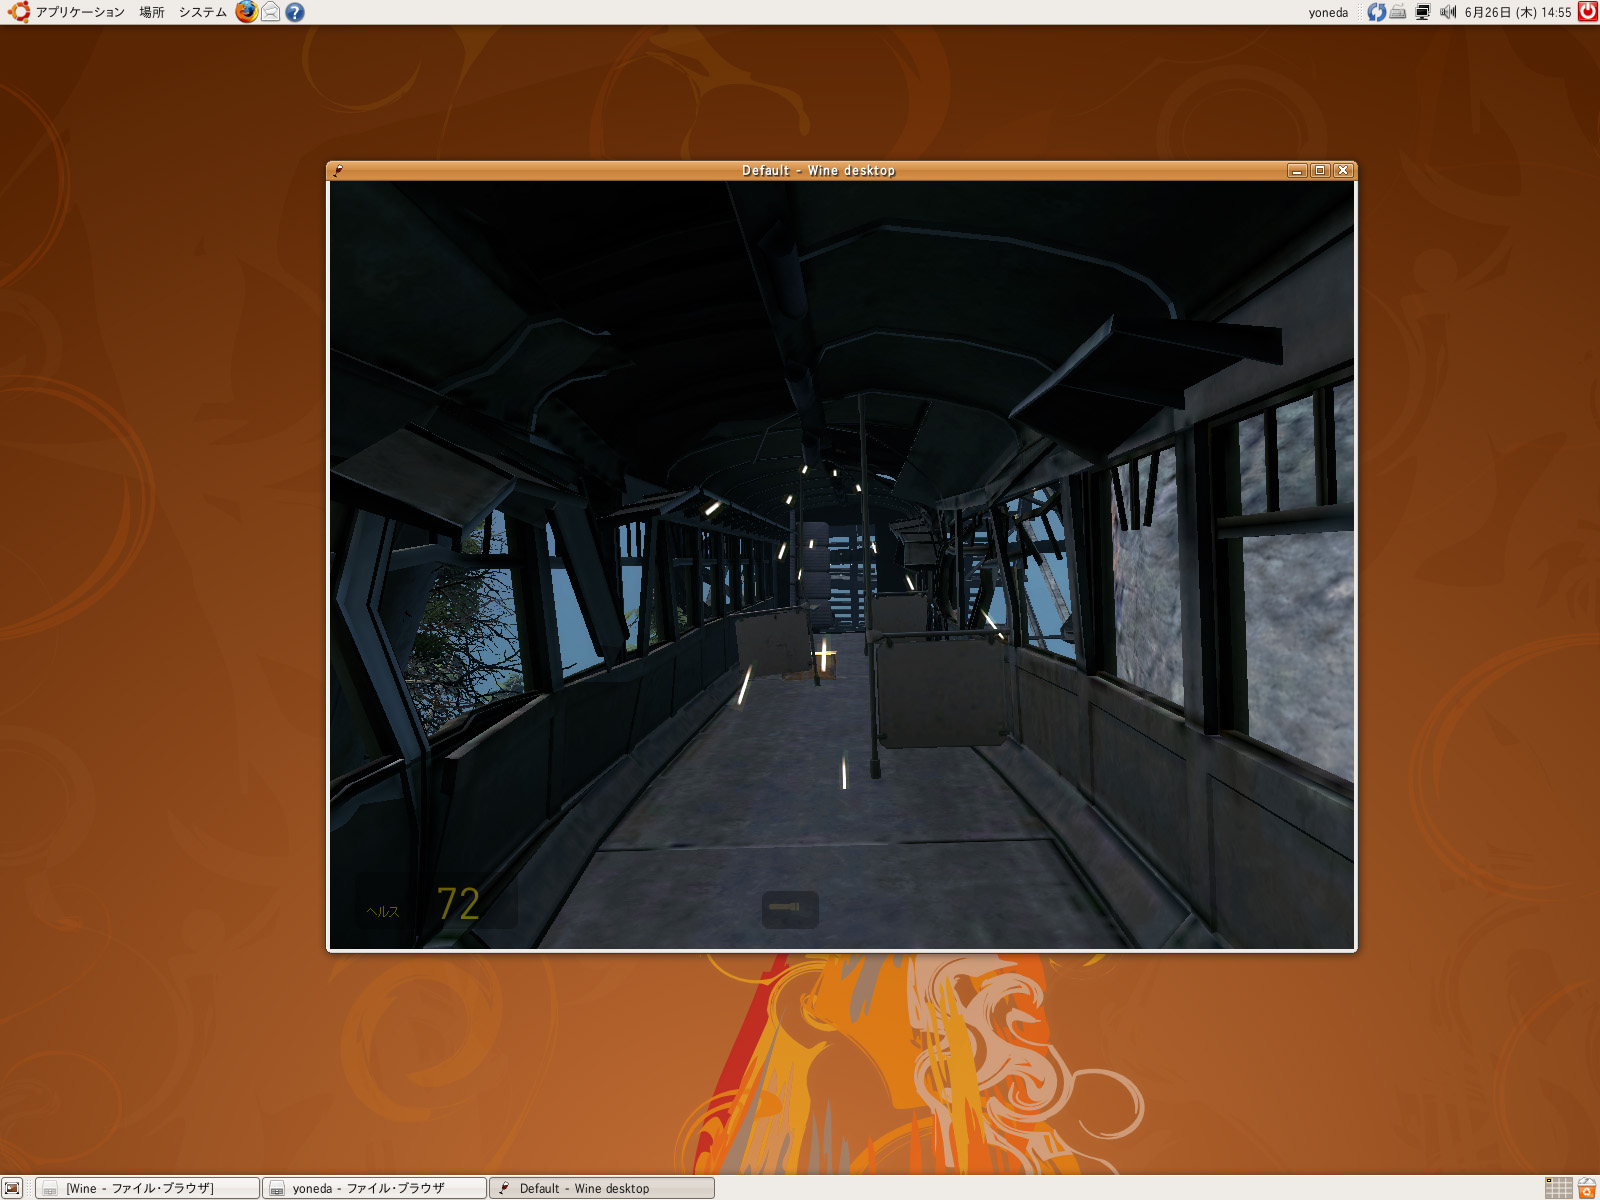The height and width of the screenshot is (1200, 1600).
Task: Switch to the [Wine - ファイル・ブラウザ] taskbar window
Action: (x=147, y=1188)
